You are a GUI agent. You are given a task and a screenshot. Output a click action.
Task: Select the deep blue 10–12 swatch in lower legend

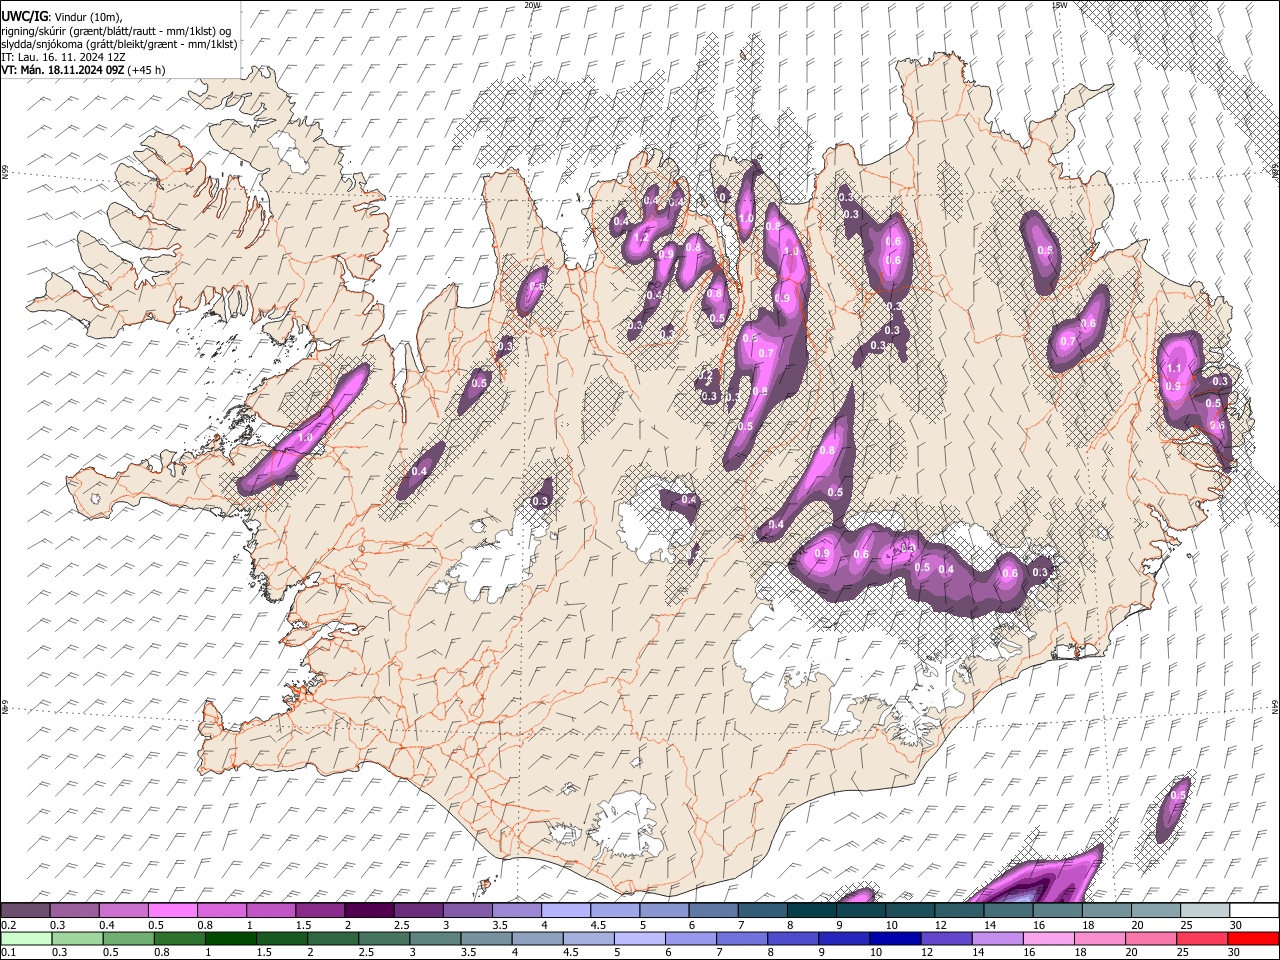(x=896, y=938)
